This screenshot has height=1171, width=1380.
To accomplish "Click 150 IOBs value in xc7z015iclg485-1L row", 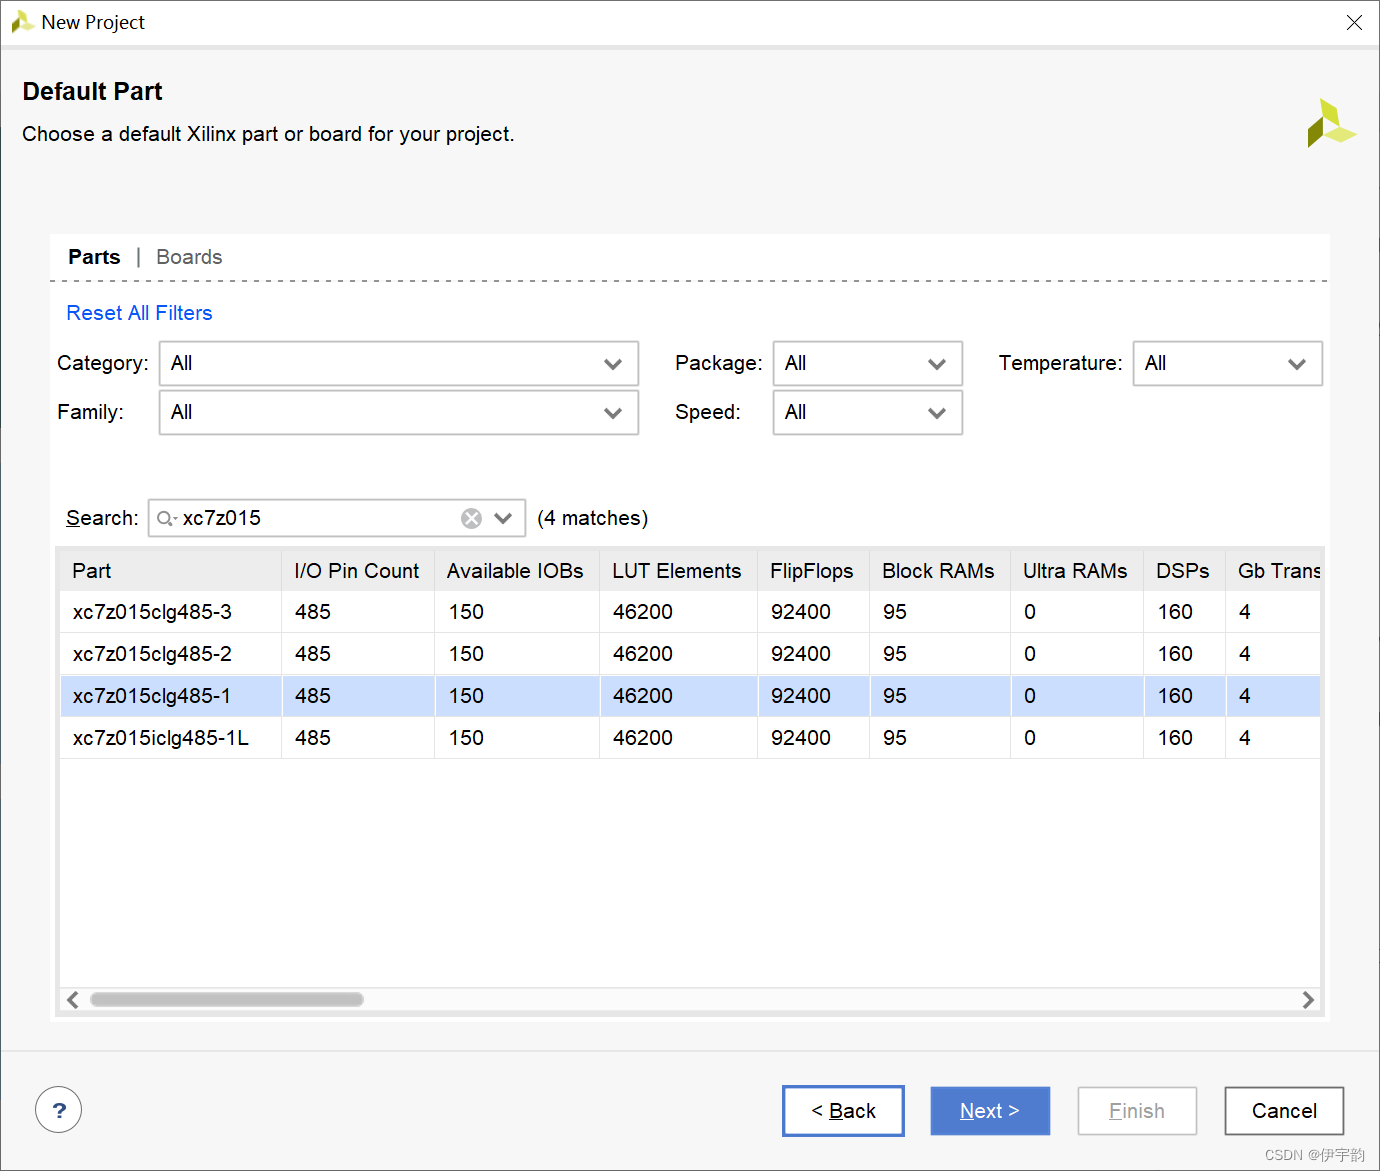I will click(x=466, y=738).
